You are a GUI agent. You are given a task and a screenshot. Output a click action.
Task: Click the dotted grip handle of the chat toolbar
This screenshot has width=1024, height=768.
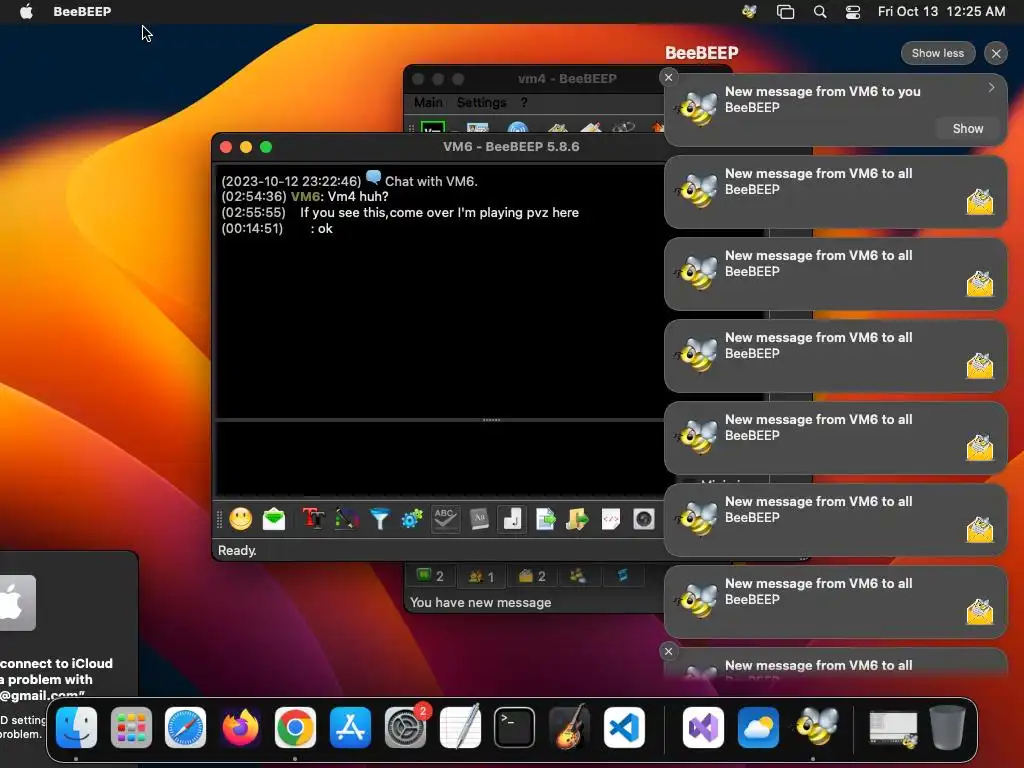(219, 519)
